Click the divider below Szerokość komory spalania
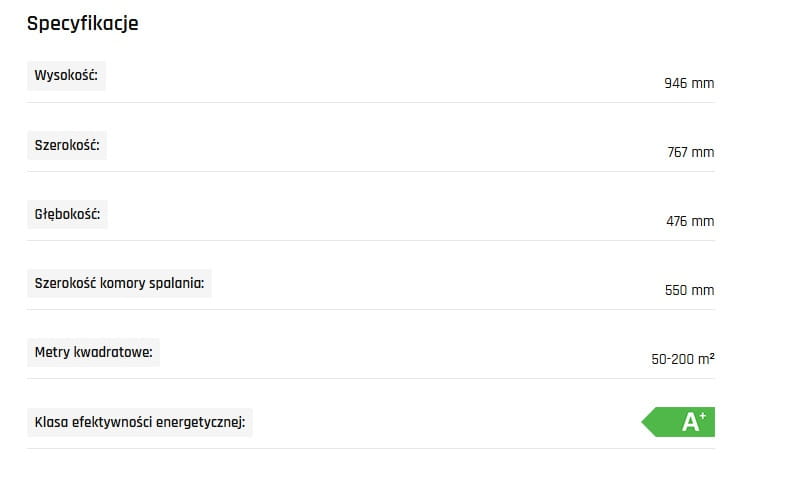The width and height of the screenshot is (790, 478). tap(370, 309)
